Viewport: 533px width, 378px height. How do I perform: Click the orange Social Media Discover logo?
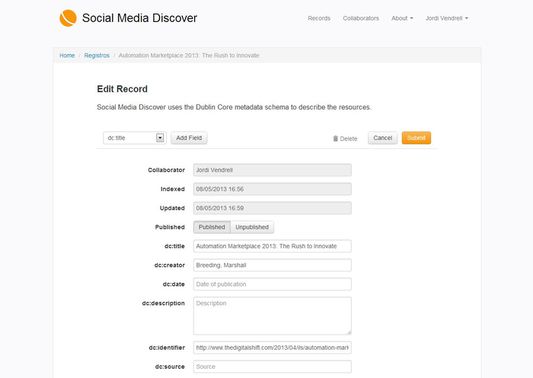coord(68,18)
